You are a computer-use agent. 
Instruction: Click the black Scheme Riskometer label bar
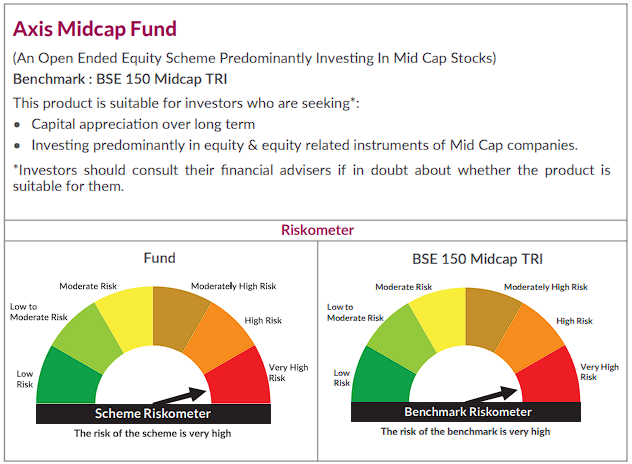pos(153,413)
